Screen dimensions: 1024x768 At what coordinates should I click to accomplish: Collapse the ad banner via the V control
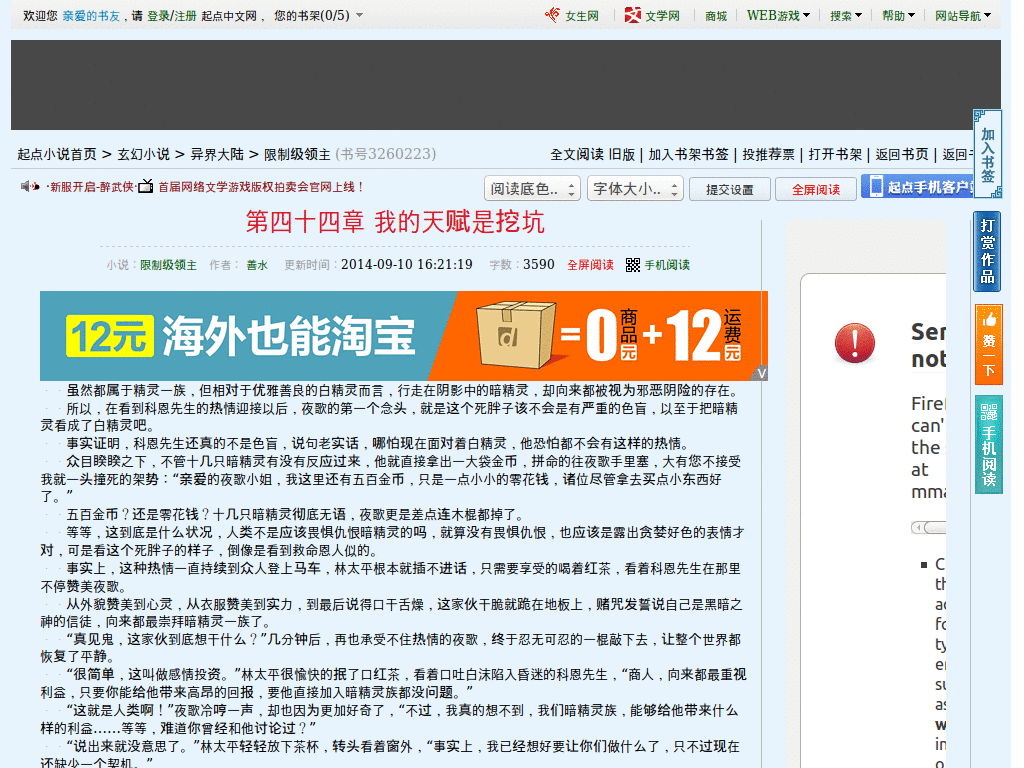[762, 372]
